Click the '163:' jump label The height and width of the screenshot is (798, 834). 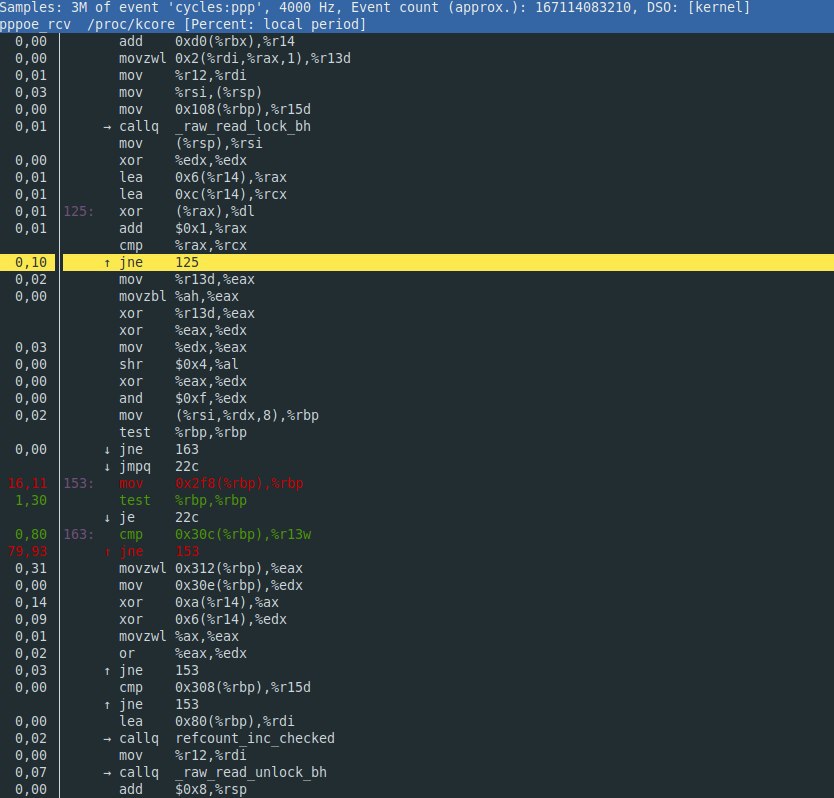tap(79, 534)
